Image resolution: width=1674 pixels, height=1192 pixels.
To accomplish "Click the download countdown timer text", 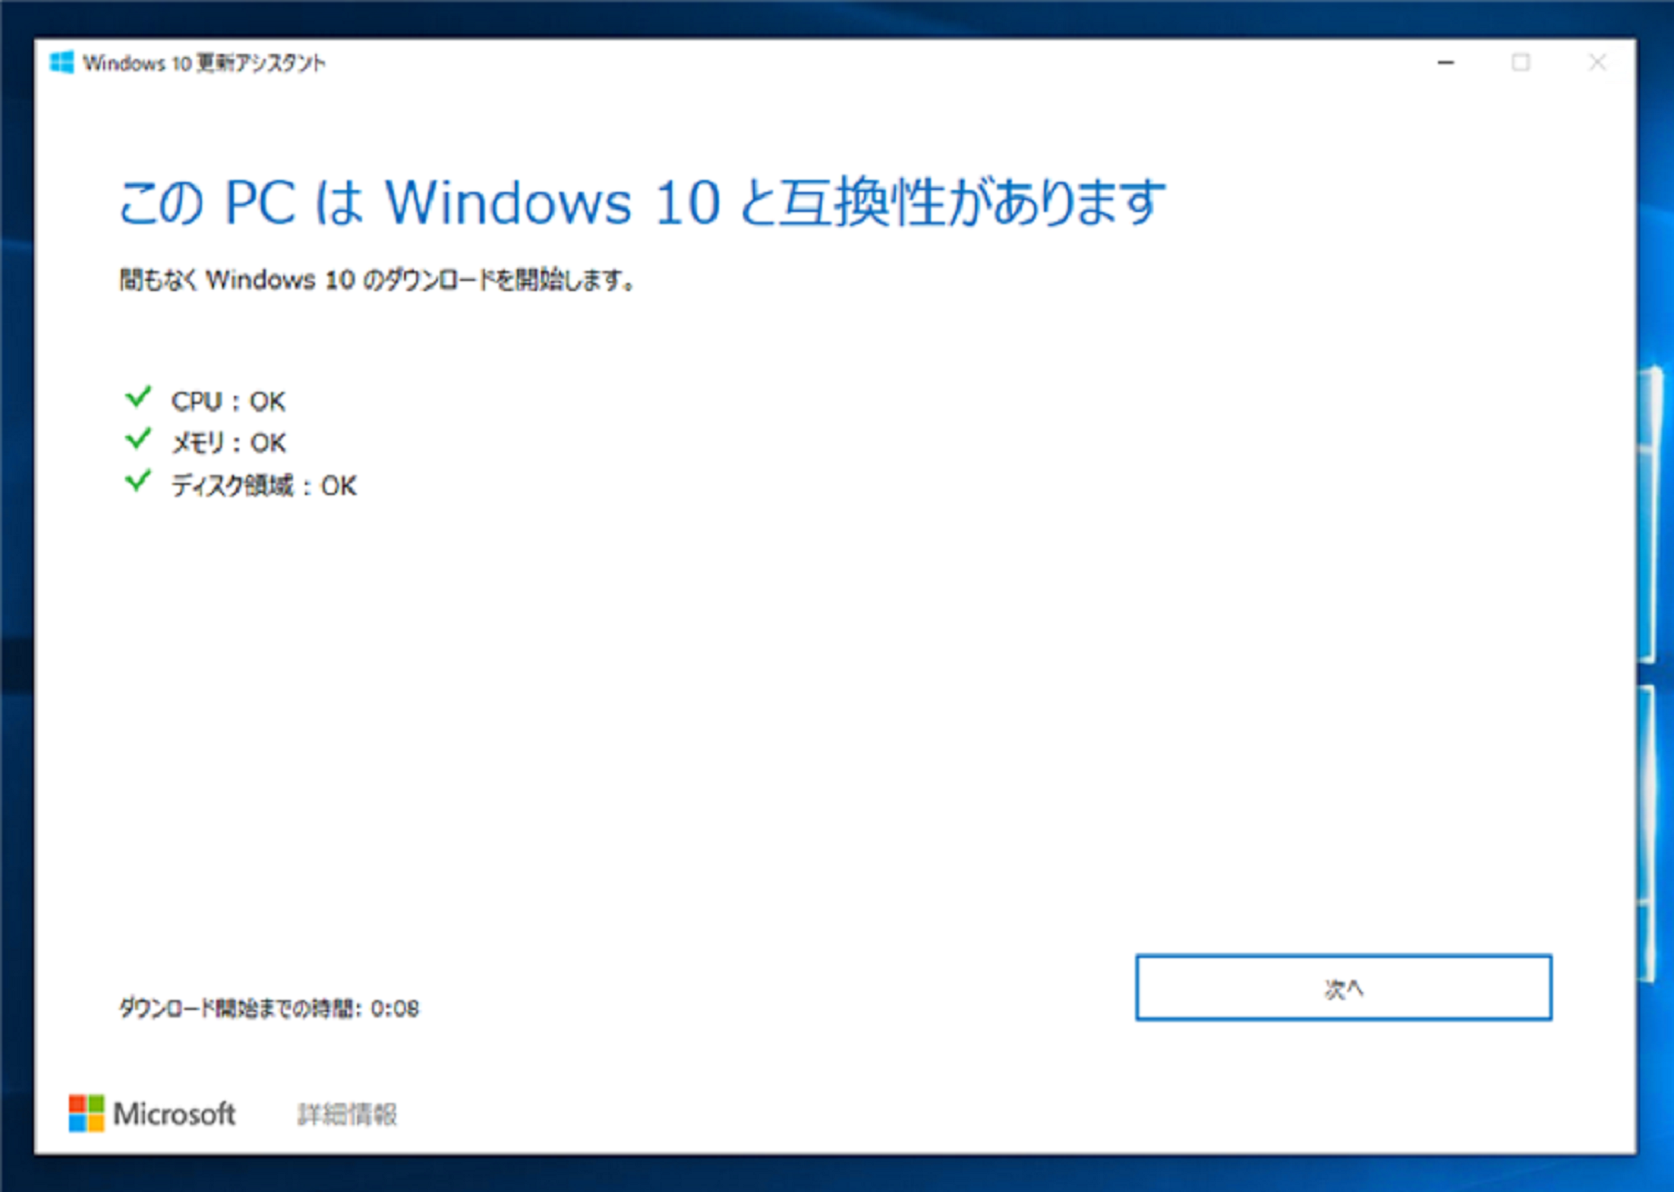I will click(269, 1008).
